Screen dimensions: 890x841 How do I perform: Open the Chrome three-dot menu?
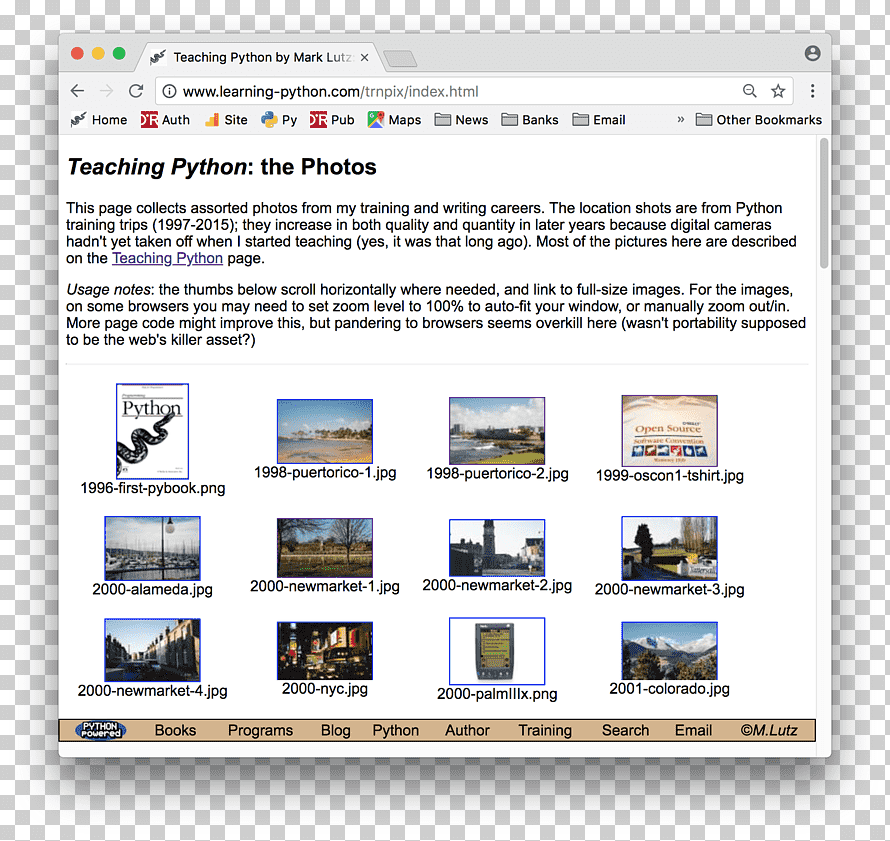[x=813, y=91]
